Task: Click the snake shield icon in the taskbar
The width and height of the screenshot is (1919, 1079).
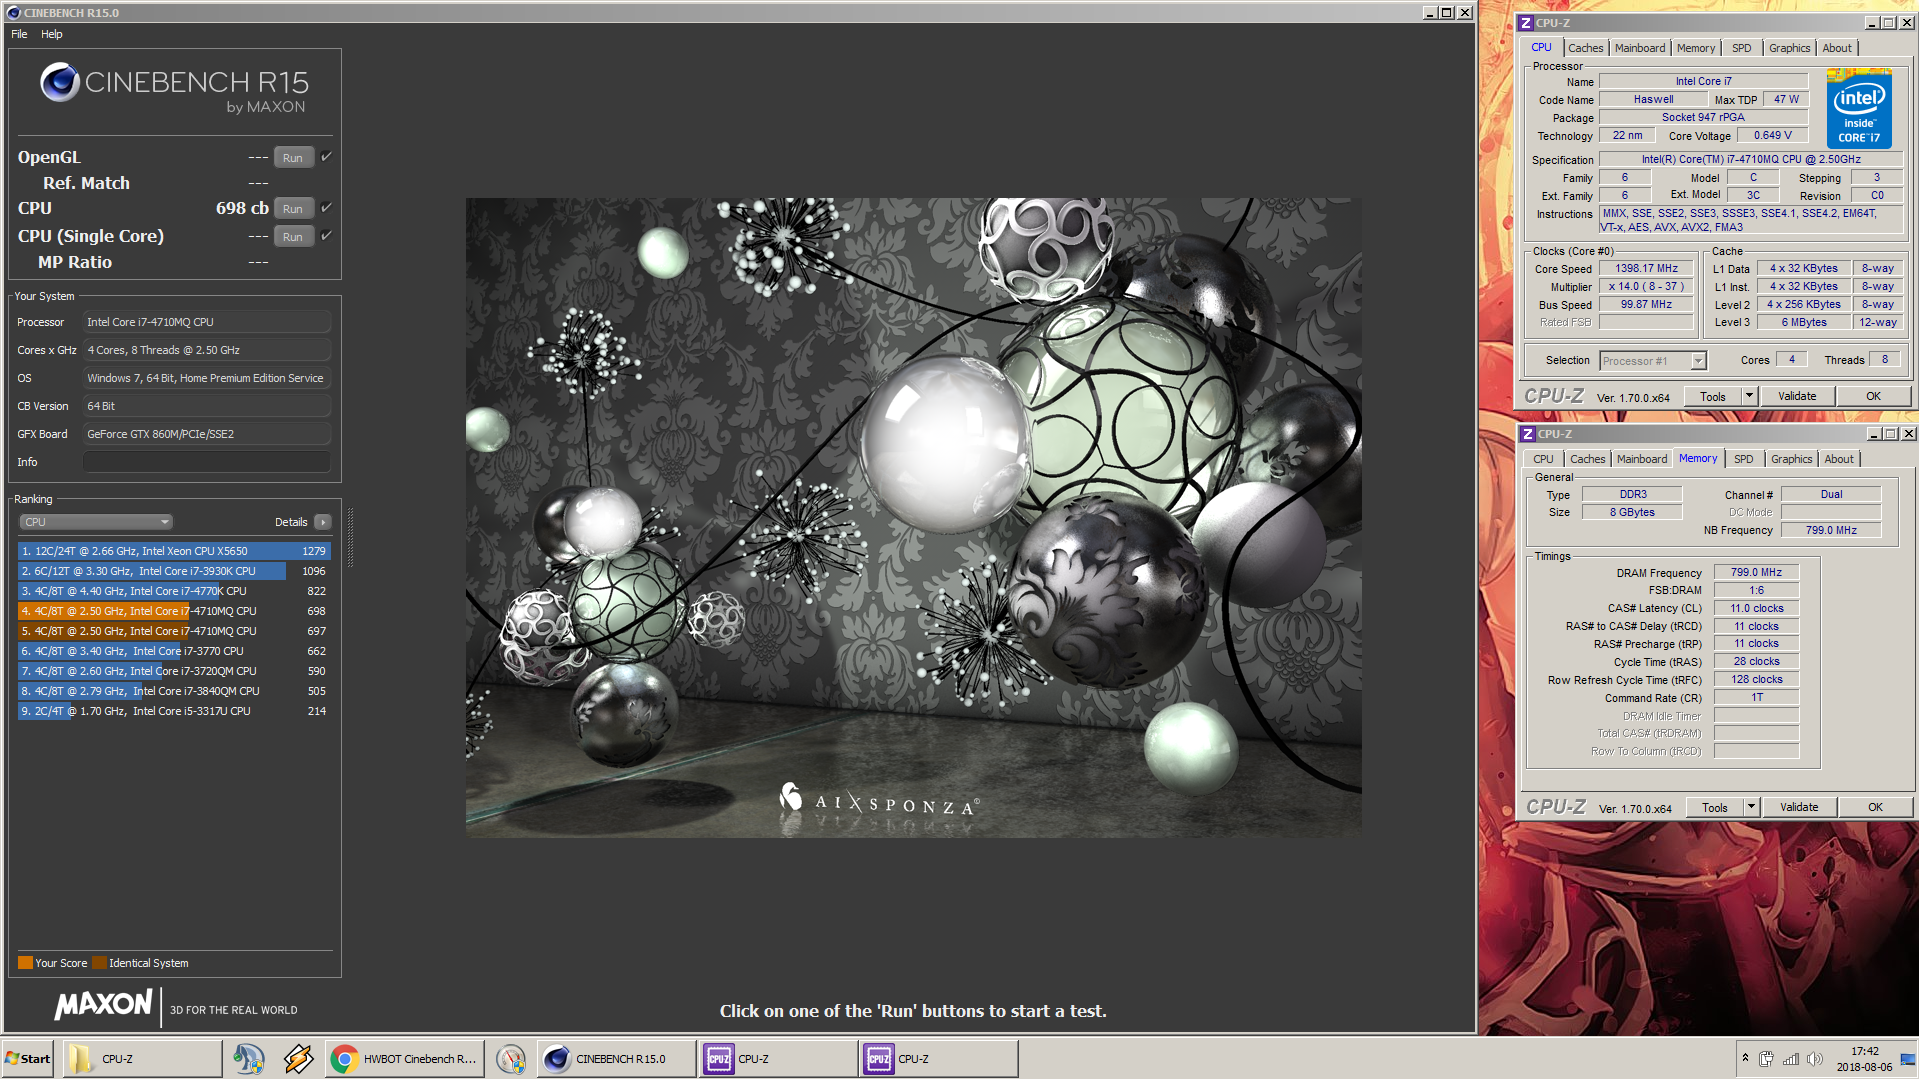Action: click(x=248, y=1058)
